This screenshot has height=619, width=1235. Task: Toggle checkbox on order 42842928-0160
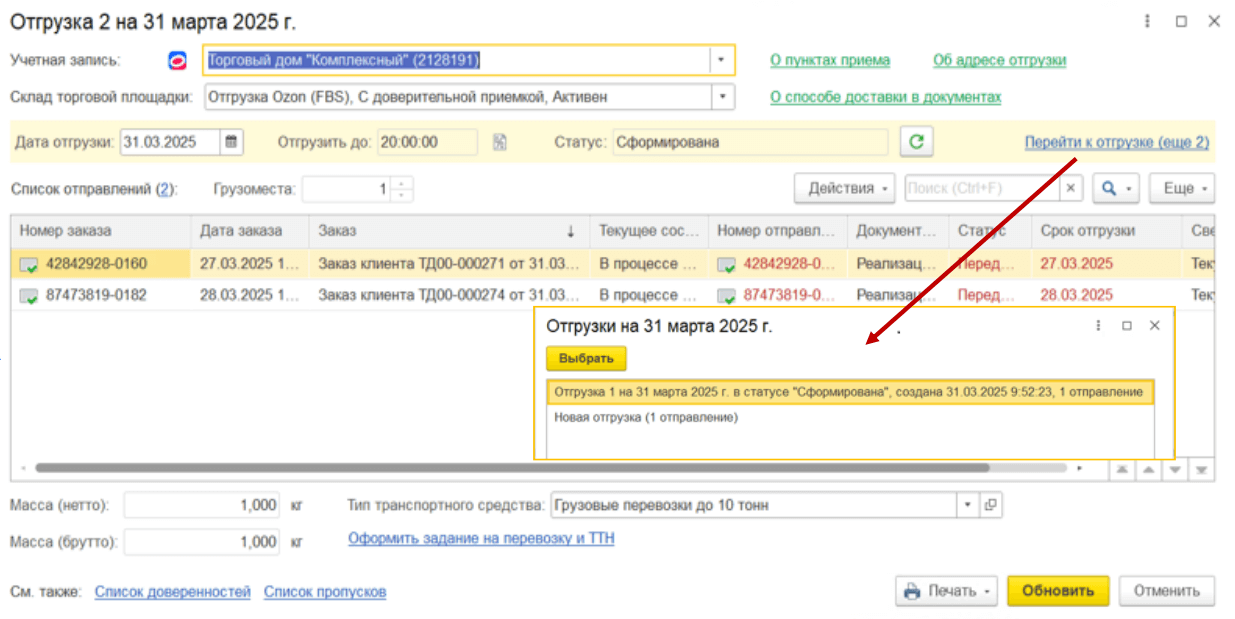click(27, 264)
